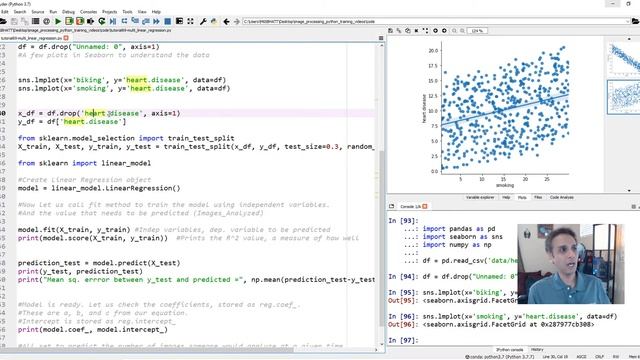Show previous plot arrow
The height and width of the screenshot is (360, 640).
(436, 31)
